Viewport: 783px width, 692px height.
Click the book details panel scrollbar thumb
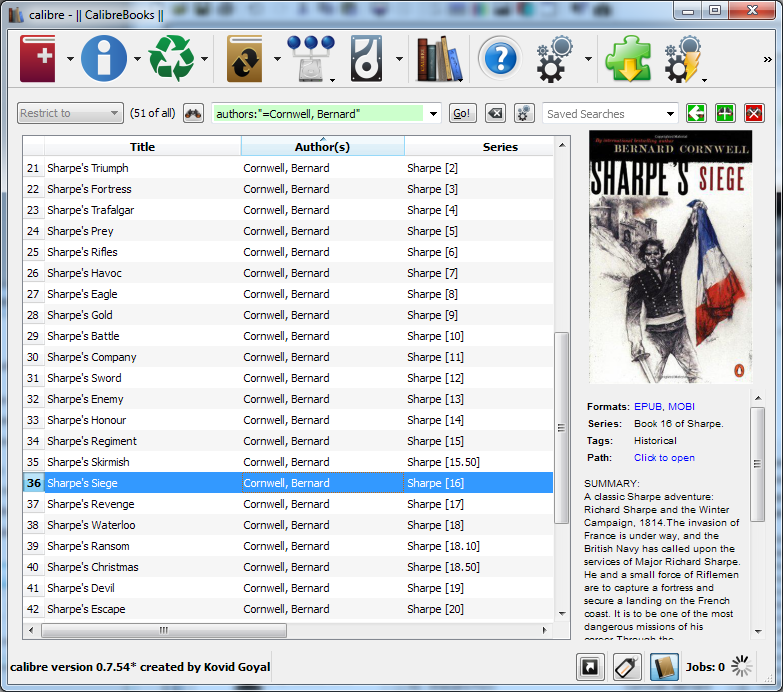click(758, 464)
